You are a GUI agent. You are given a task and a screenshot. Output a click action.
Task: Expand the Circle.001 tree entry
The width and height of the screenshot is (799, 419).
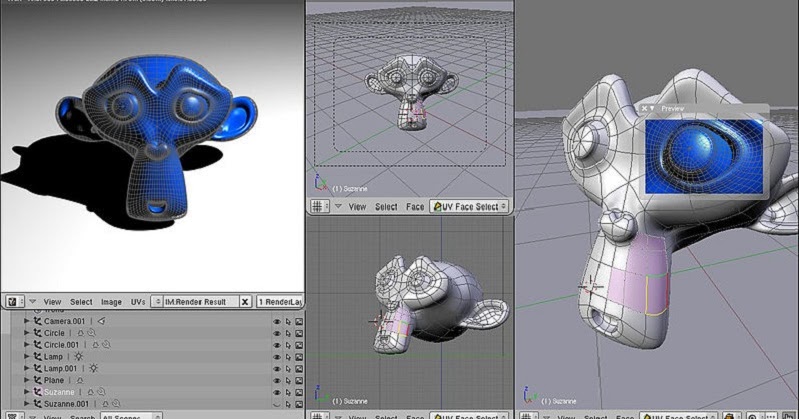26,345
